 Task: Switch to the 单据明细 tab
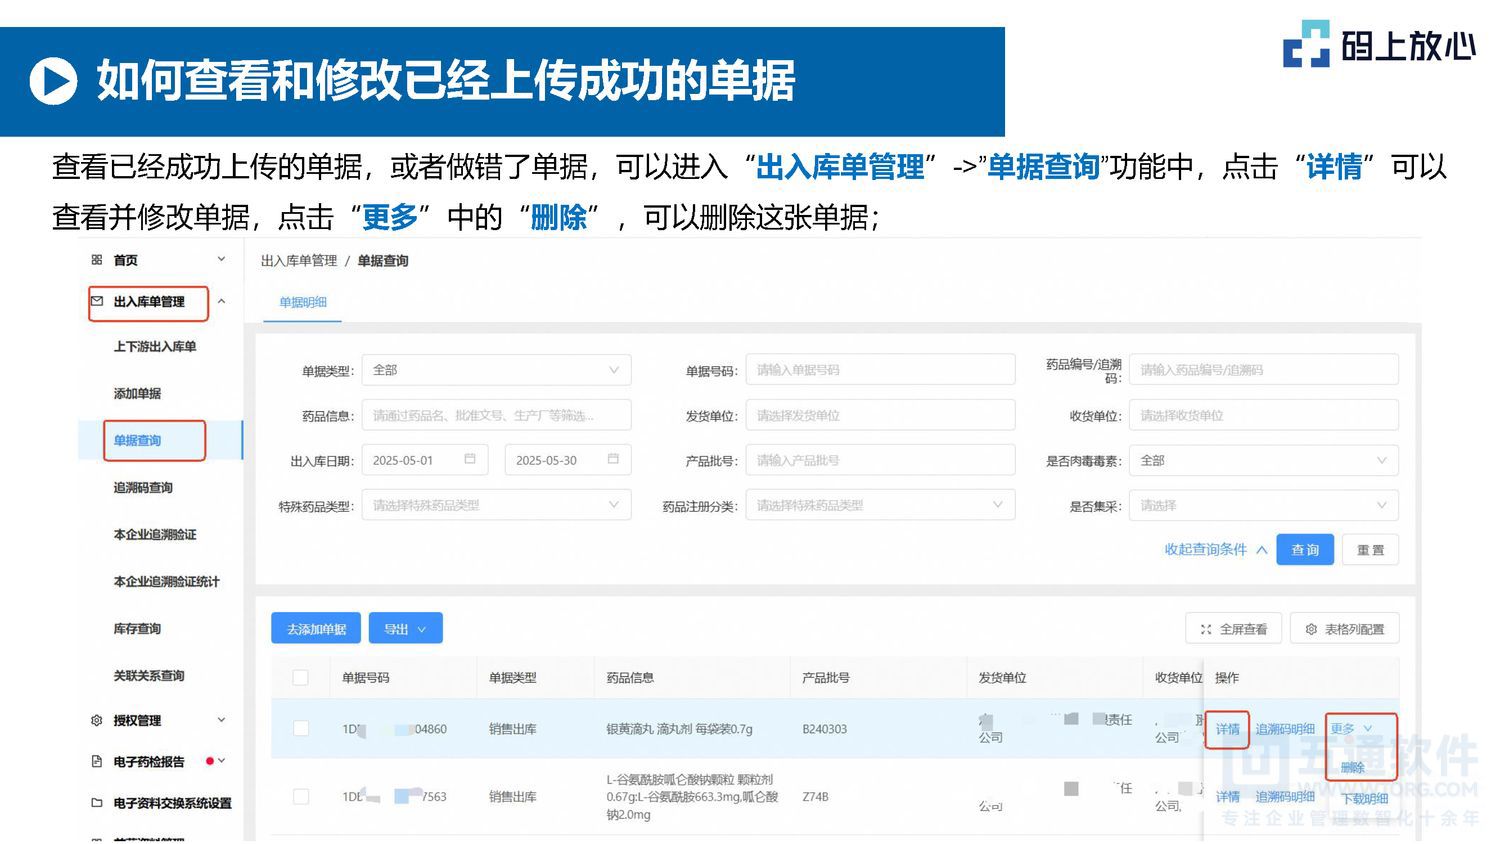pos(301,302)
